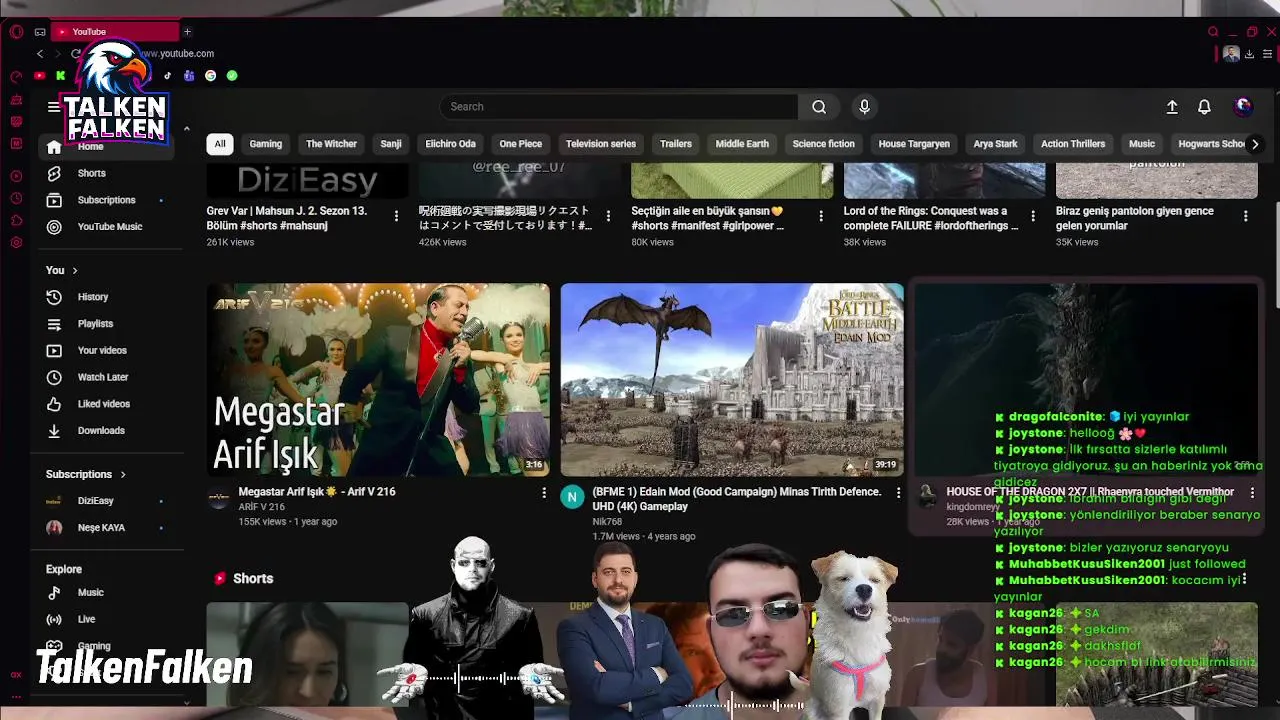Select the All category chip
The image size is (1280, 720).
[220, 144]
